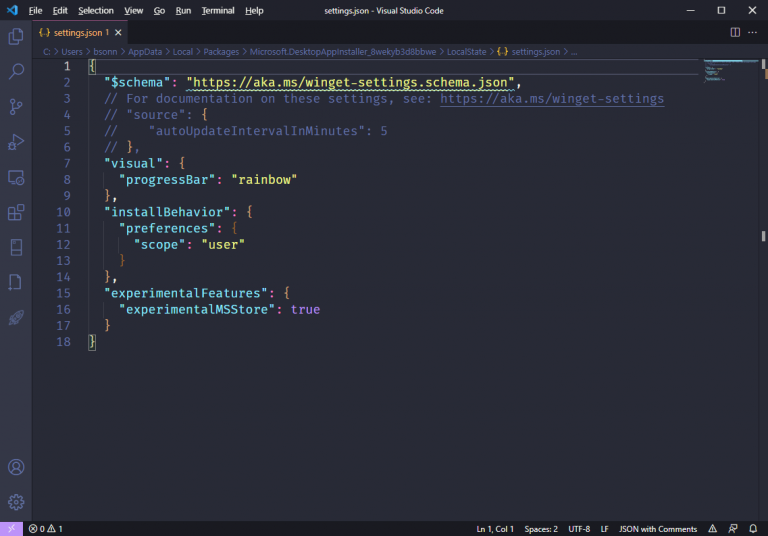Split the editor to the right
The width and height of the screenshot is (768, 536).
735,32
